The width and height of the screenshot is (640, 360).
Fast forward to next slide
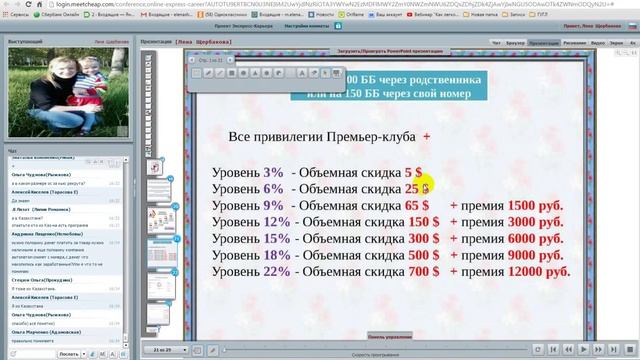(598, 349)
